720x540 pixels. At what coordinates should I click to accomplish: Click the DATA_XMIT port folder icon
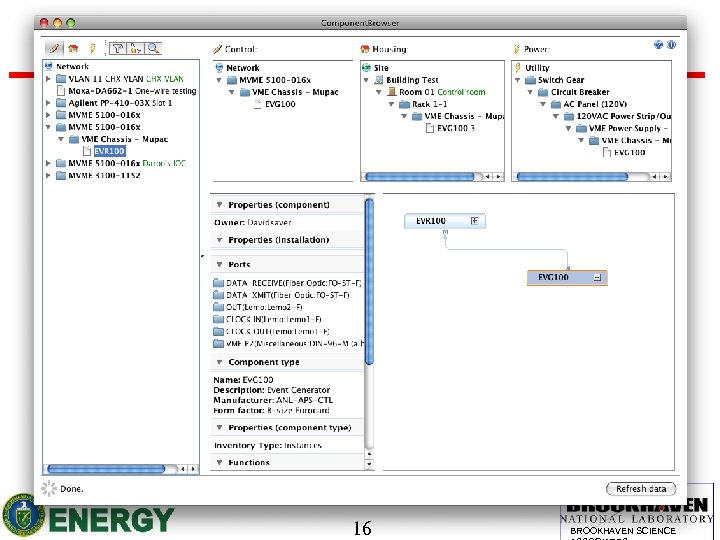[218, 295]
